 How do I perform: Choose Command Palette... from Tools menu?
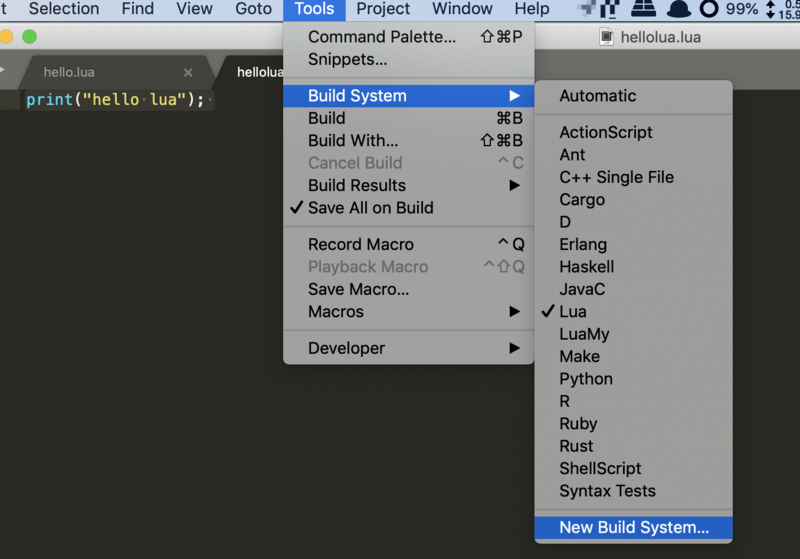[x=409, y=37]
